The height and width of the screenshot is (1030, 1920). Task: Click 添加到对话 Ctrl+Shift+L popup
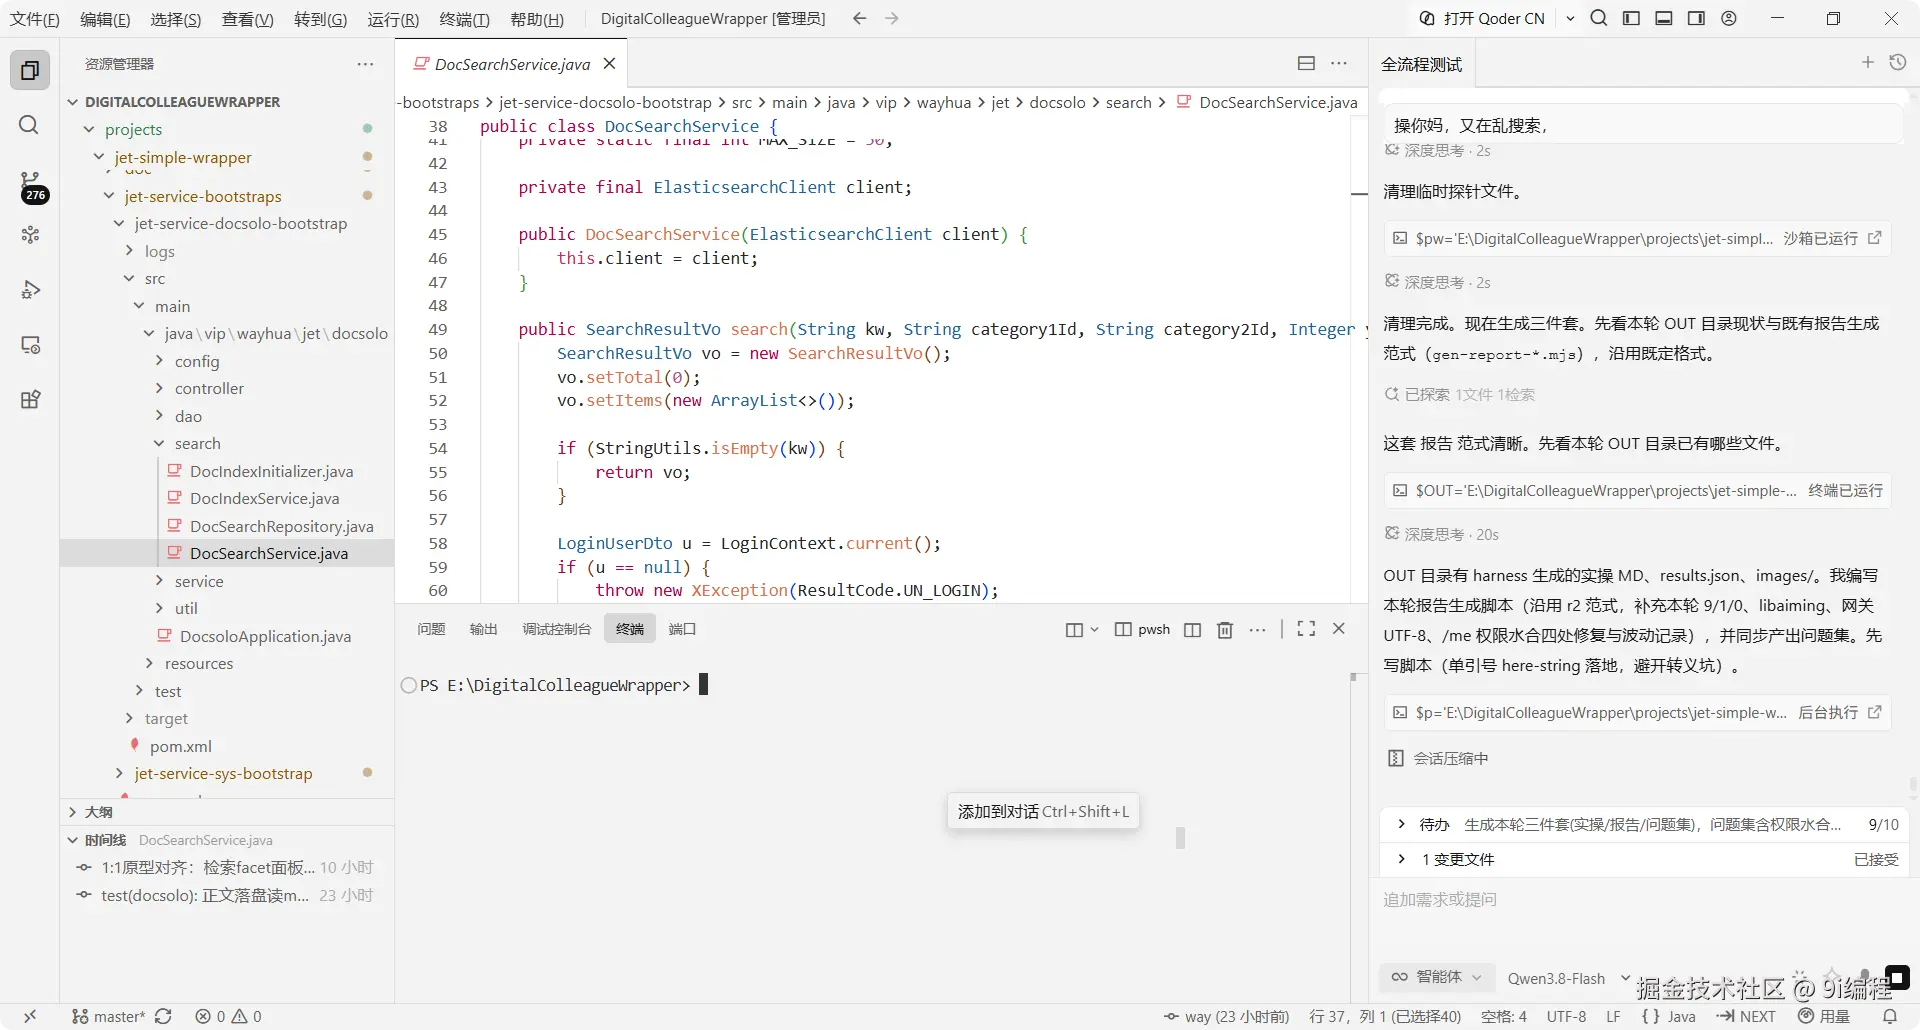(1043, 811)
